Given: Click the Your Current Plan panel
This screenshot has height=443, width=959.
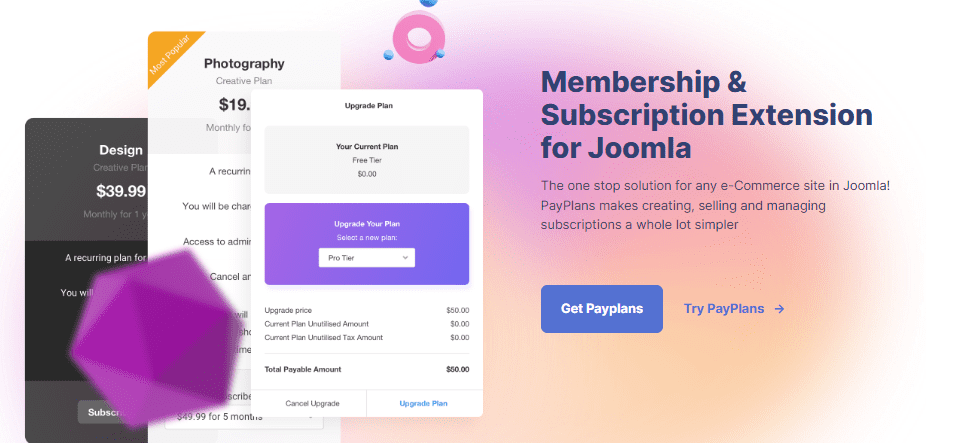Looking at the screenshot, I should click(366, 159).
